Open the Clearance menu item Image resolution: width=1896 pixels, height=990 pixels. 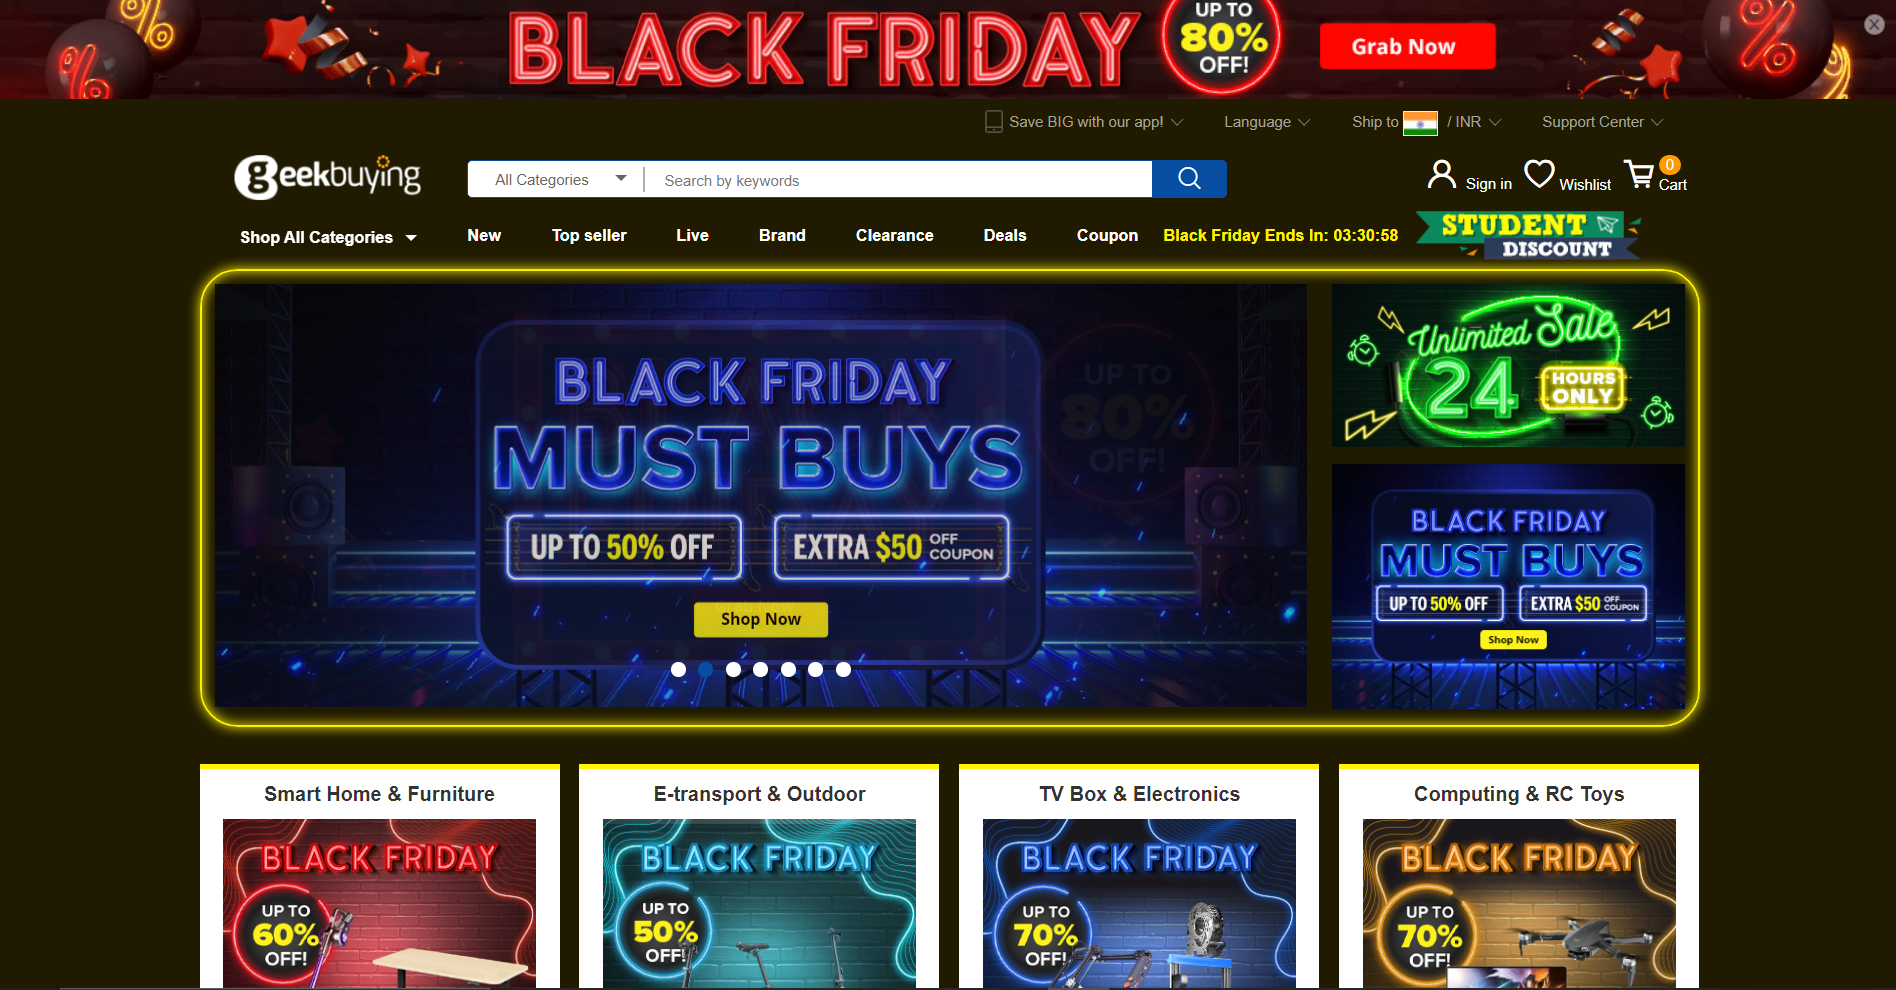[894, 235]
